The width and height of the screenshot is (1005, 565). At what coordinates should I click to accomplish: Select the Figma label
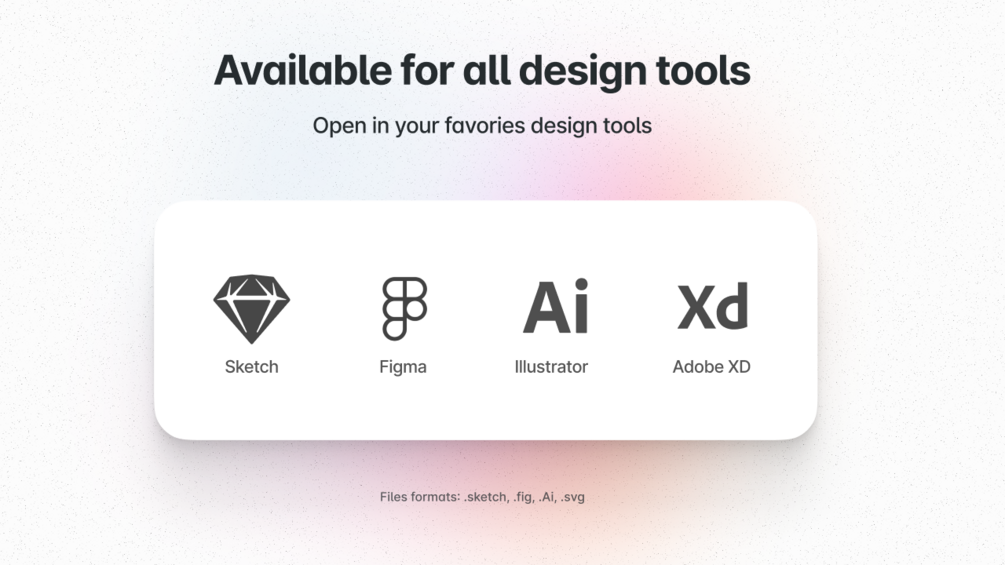pyautogui.click(x=403, y=367)
